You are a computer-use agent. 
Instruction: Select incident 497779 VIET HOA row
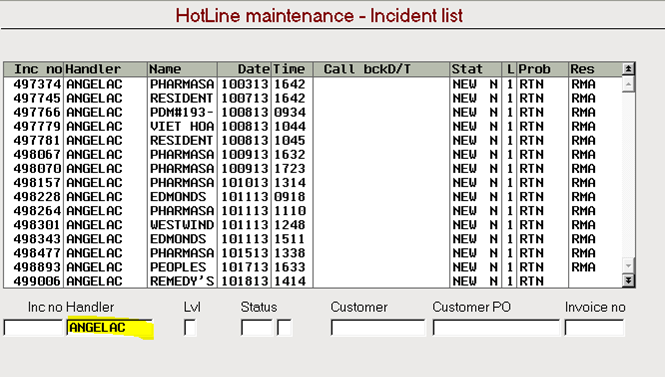pyautogui.click(x=313, y=126)
